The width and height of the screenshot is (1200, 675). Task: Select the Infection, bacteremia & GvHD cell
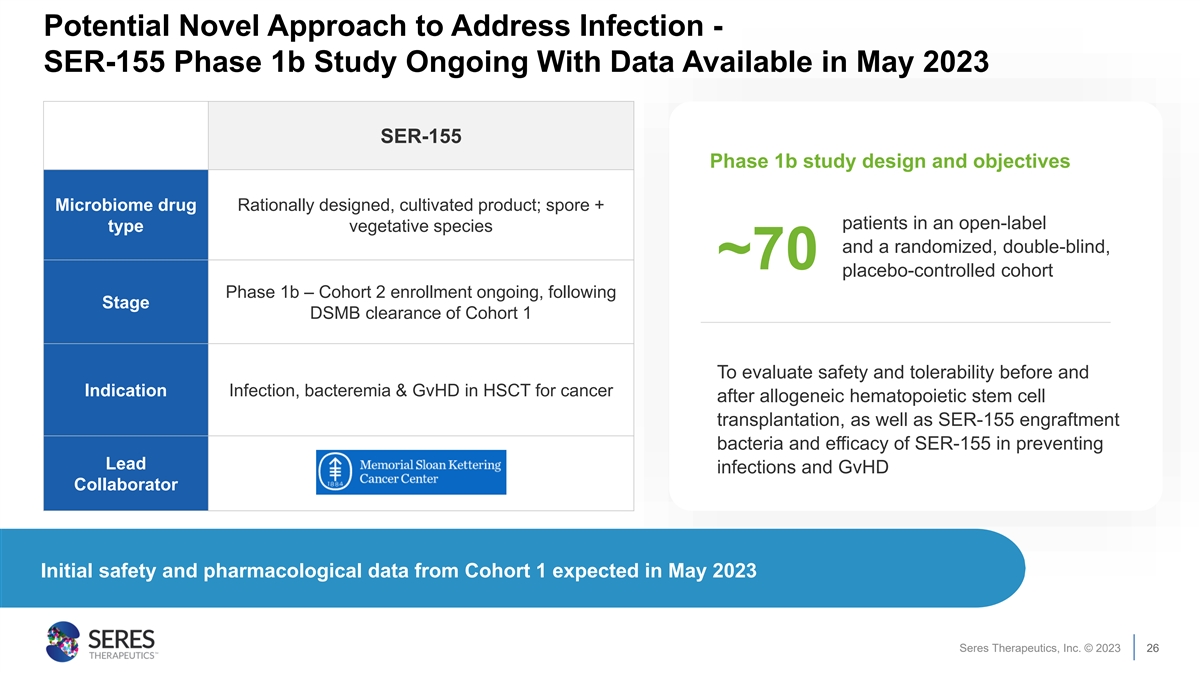tap(421, 390)
